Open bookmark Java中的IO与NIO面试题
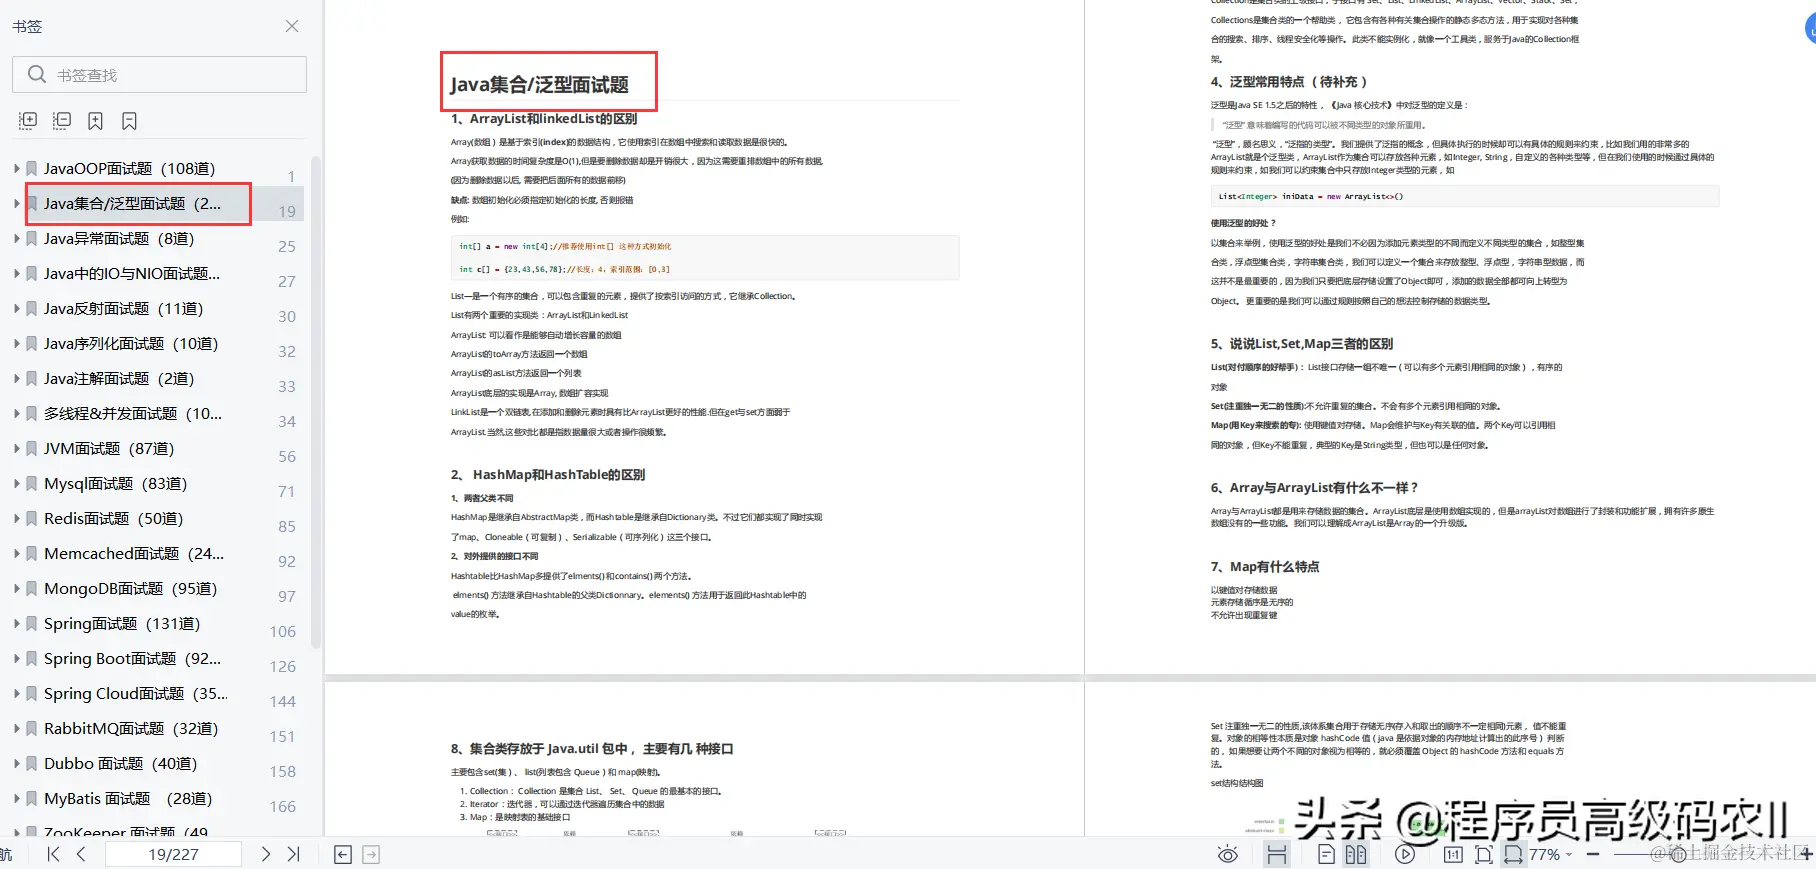Image resolution: width=1816 pixels, height=869 pixels. point(132,273)
